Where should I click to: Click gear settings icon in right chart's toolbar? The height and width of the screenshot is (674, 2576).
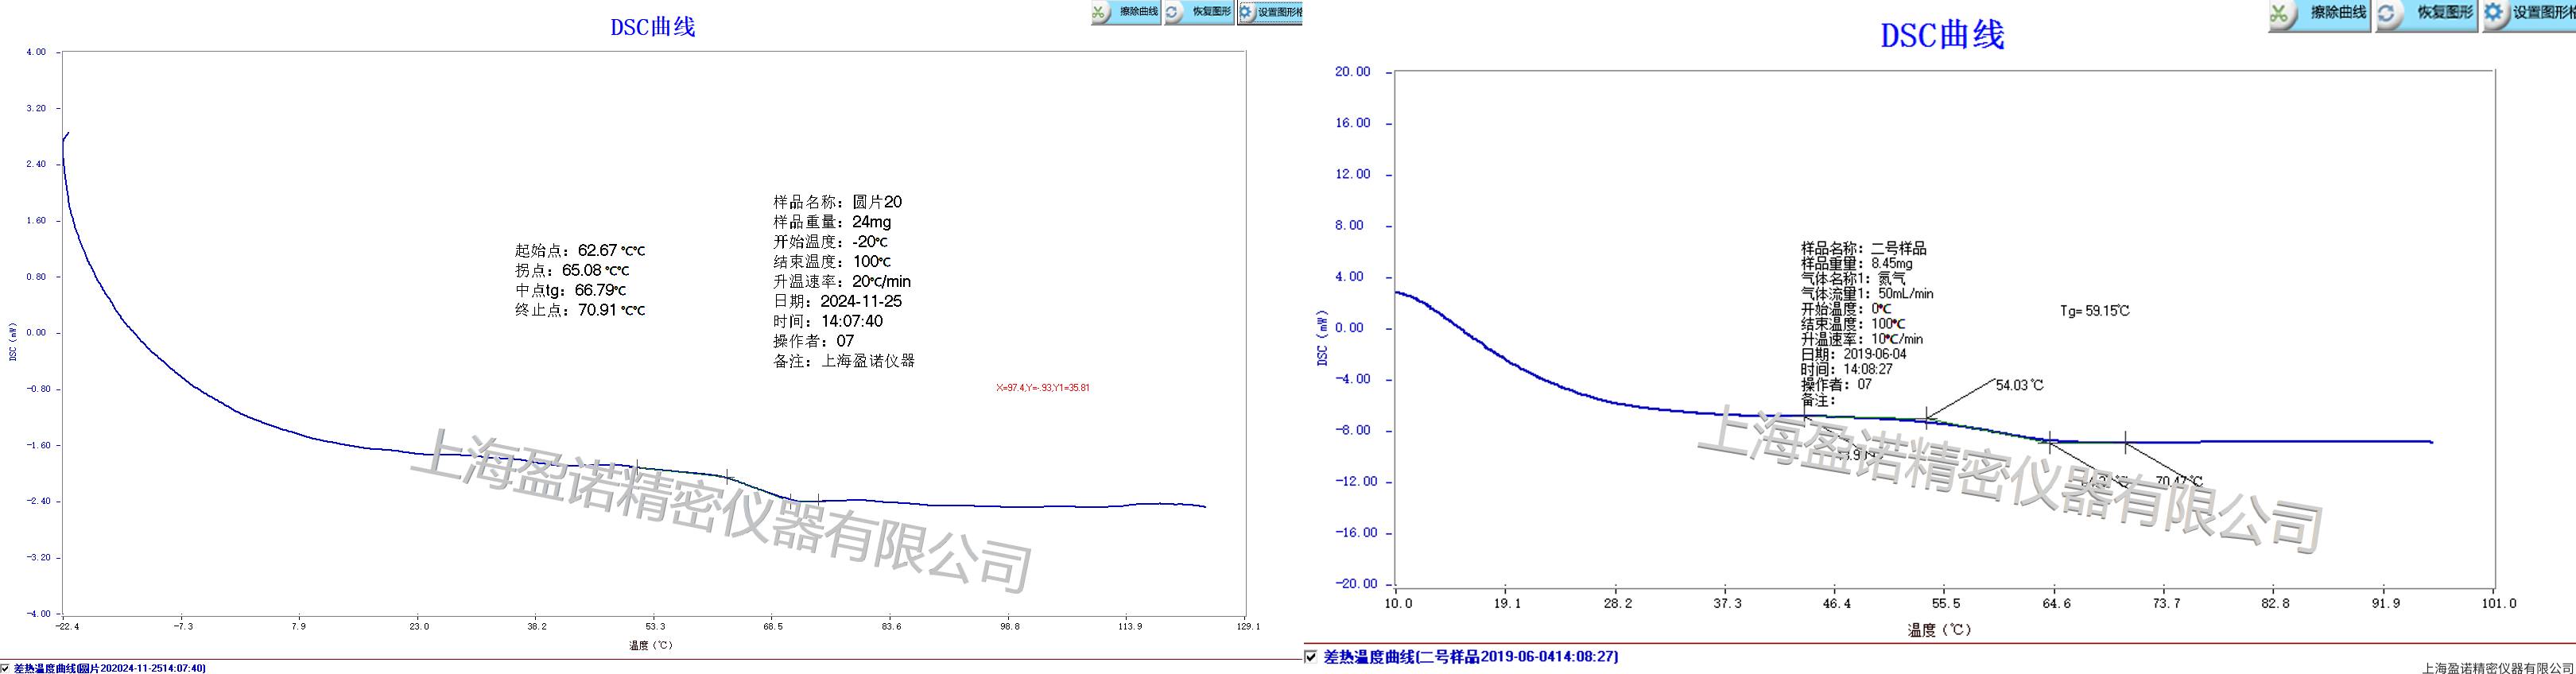tap(2495, 14)
